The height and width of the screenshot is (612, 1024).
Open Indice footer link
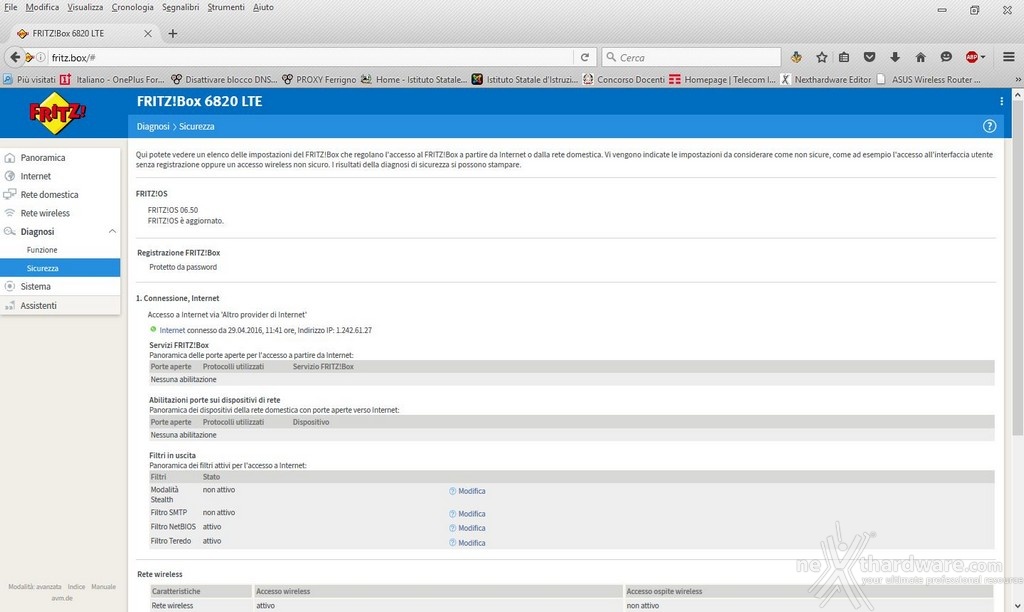click(x=76, y=587)
